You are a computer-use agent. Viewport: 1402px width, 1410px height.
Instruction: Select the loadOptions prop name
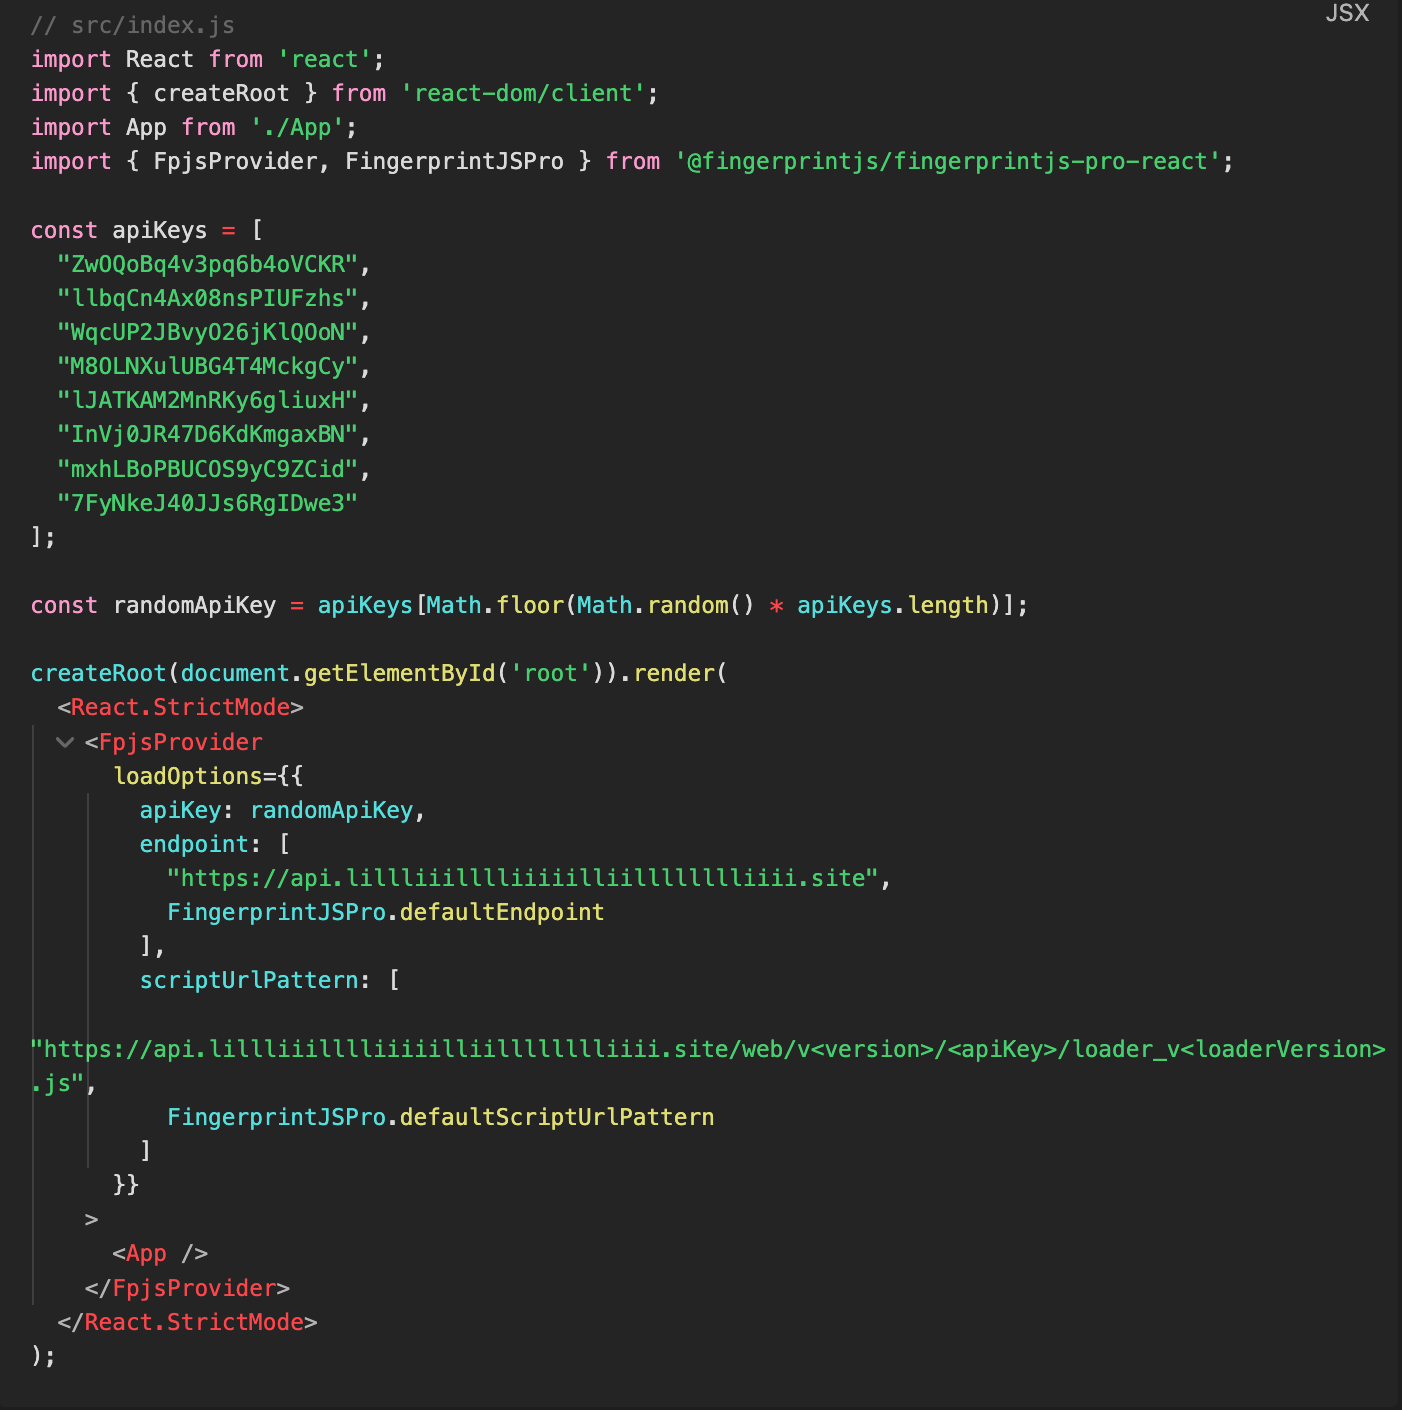point(189,776)
